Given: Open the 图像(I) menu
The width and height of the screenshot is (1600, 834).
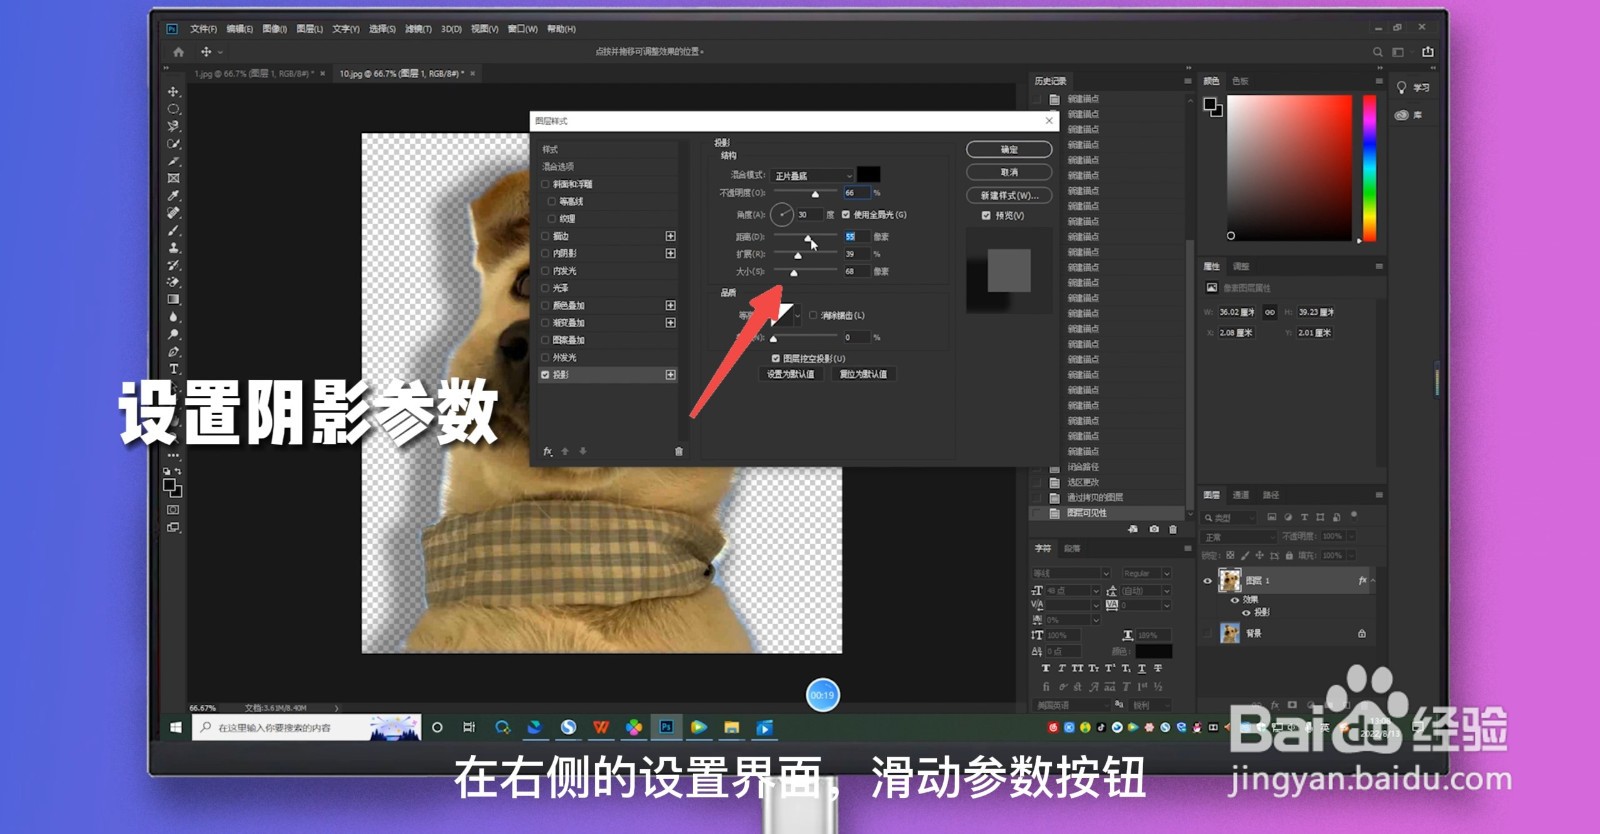Looking at the screenshot, I should [274, 29].
